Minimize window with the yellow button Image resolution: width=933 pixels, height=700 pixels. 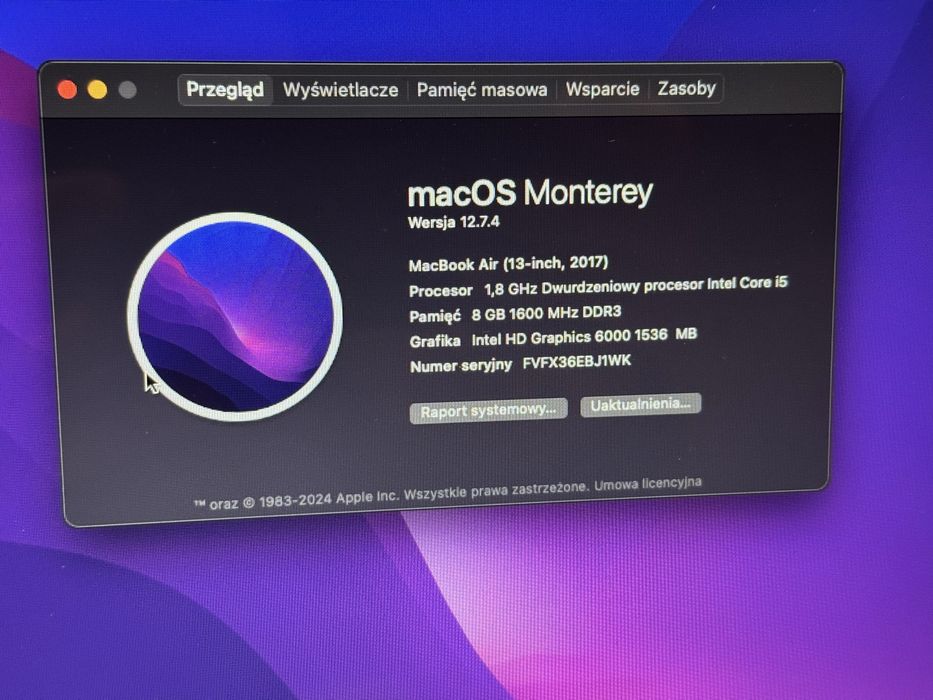coord(98,90)
